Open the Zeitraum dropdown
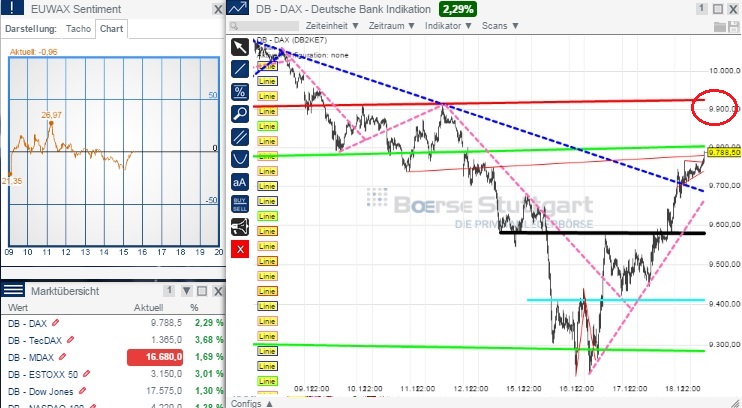The image size is (742, 408). (392, 26)
